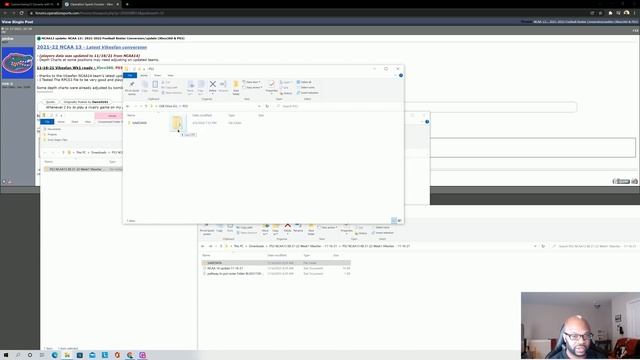Reload the browser page
This screenshot has height=360, width=640.
[x=22, y=13]
